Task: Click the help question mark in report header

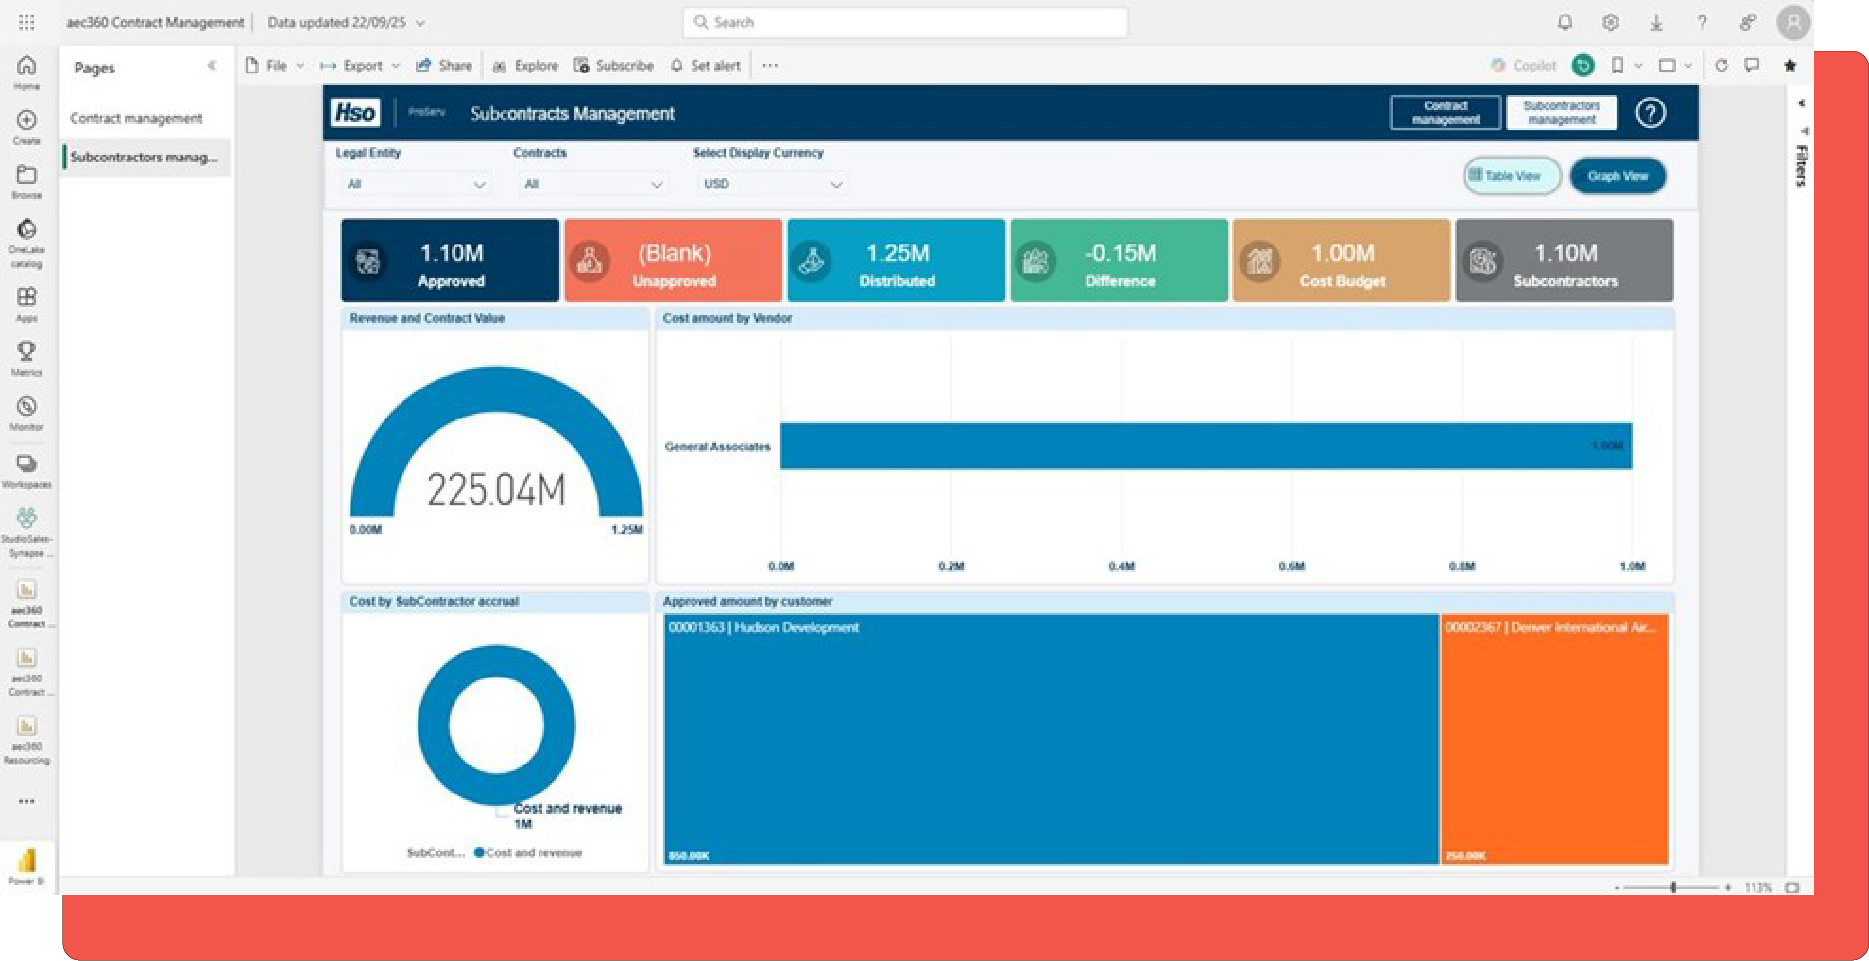Action: (x=1650, y=113)
